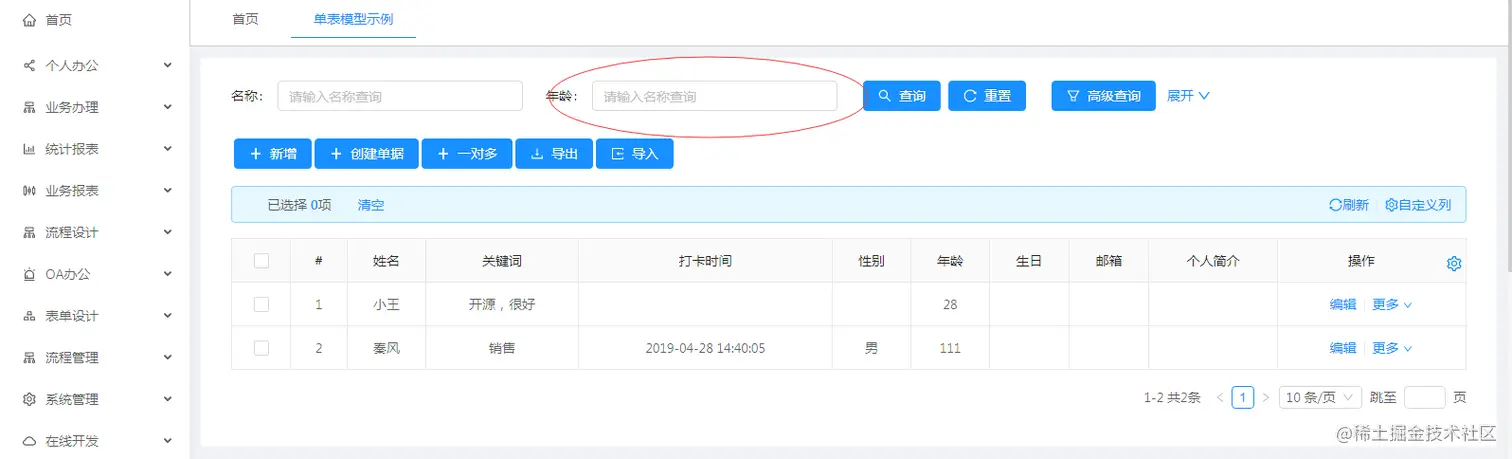The image size is (1512, 459).
Task: Expand the 业务办理 sidebar menu chevron
Action: point(168,108)
